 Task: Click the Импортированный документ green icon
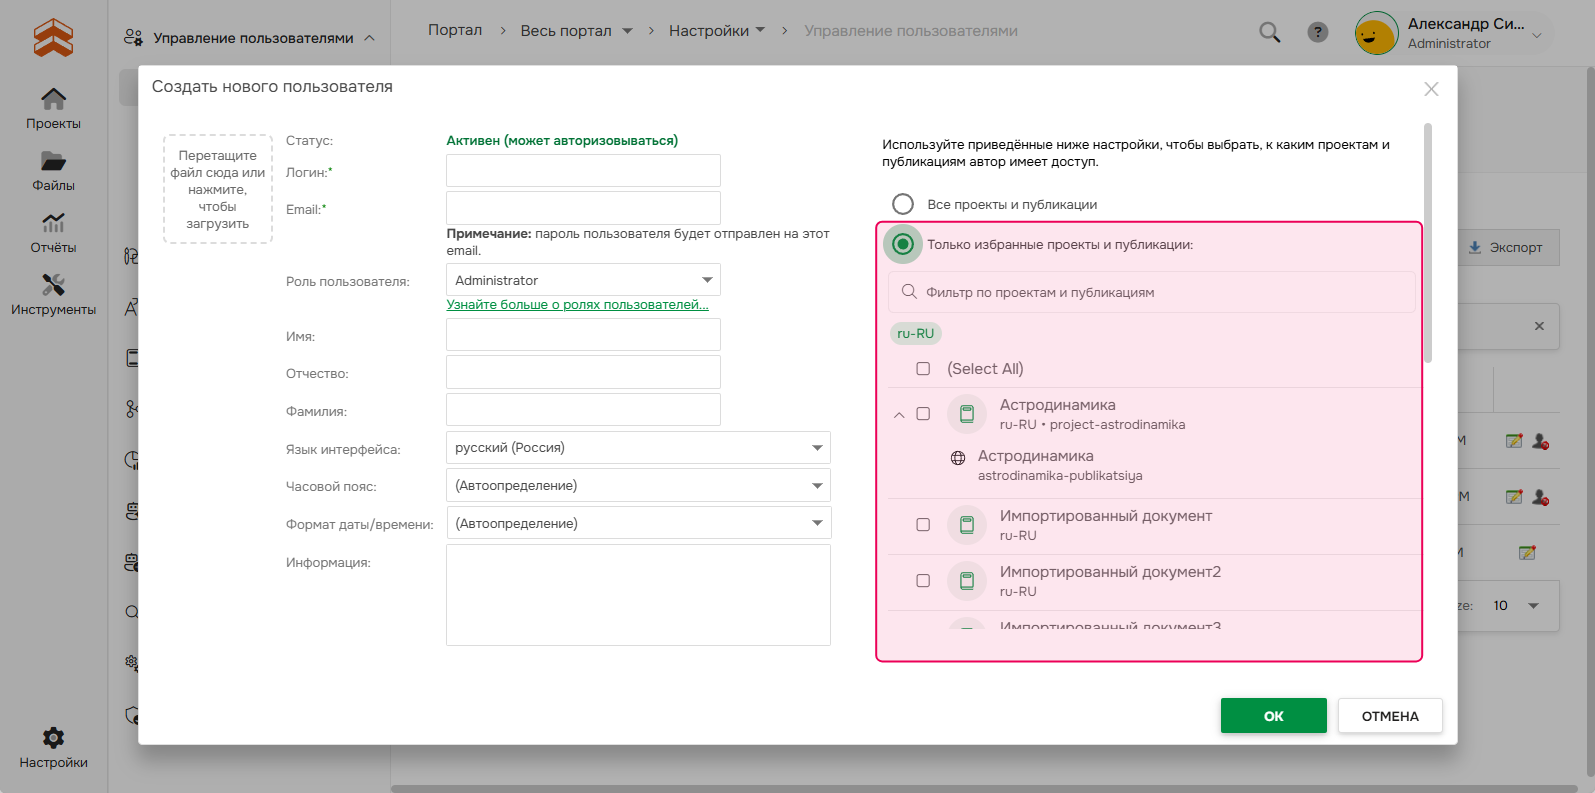pyautogui.click(x=966, y=524)
